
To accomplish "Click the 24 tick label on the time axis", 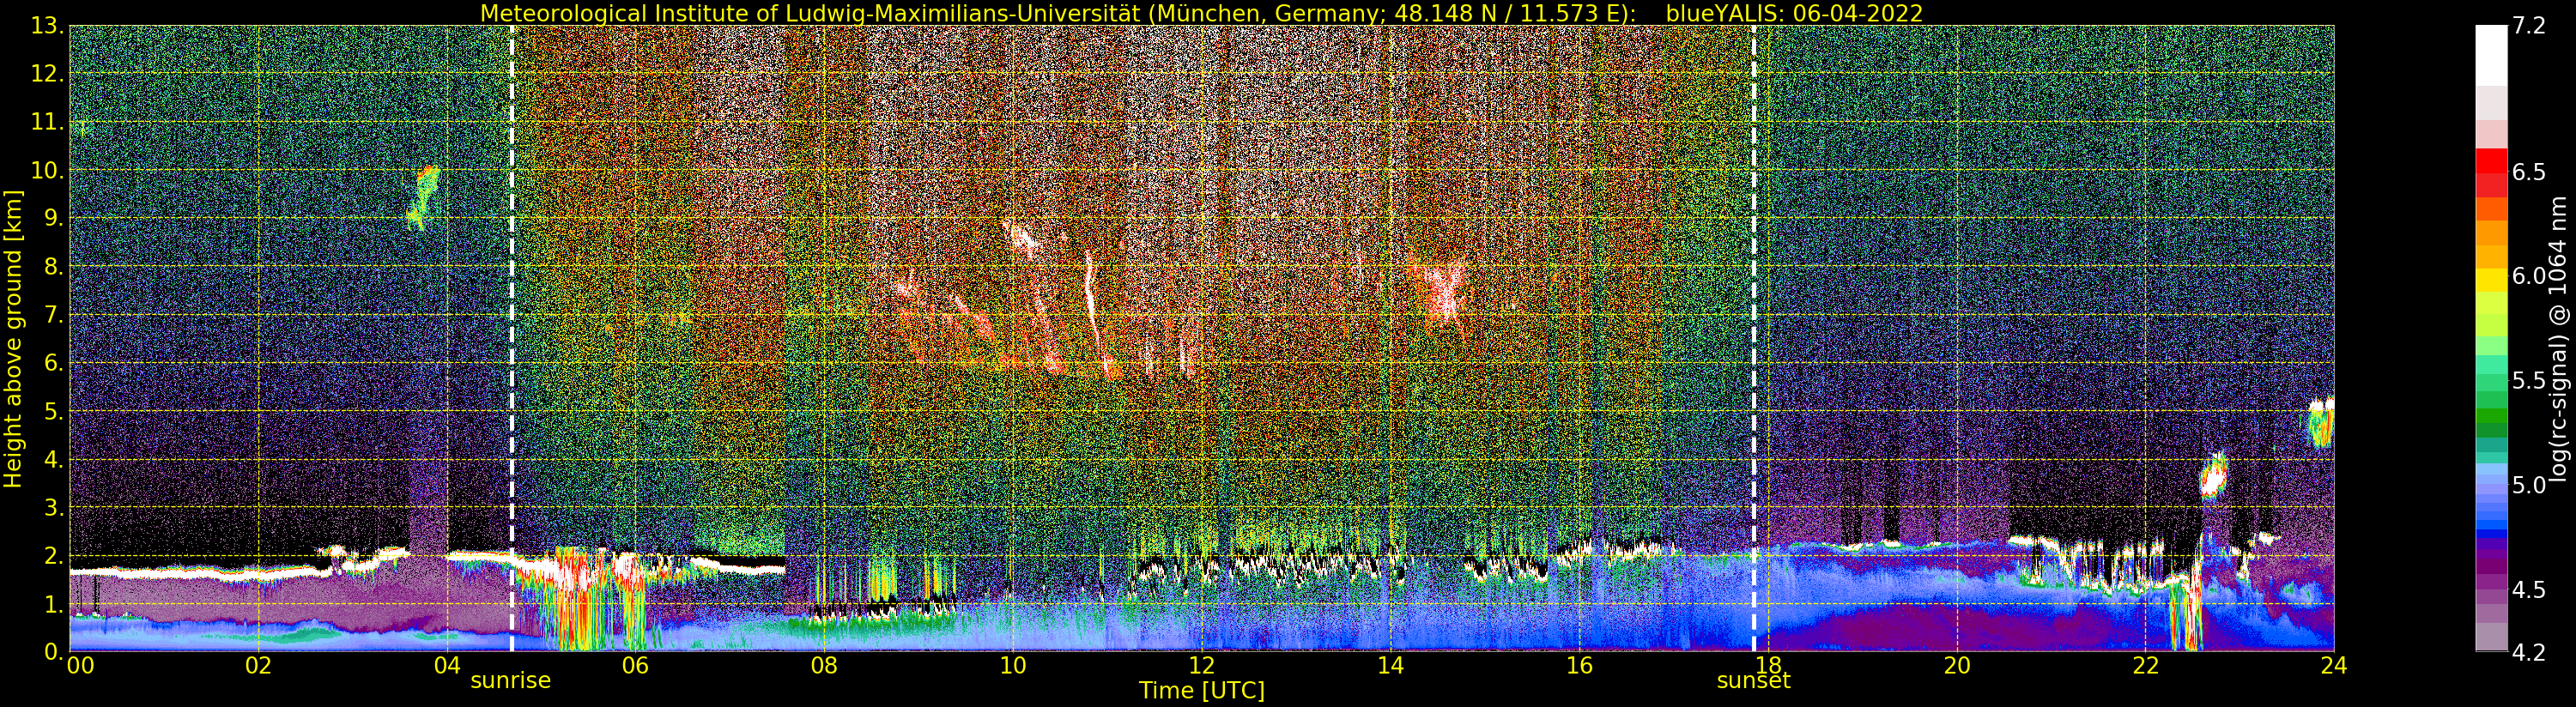I will [x=2334, y=666].
